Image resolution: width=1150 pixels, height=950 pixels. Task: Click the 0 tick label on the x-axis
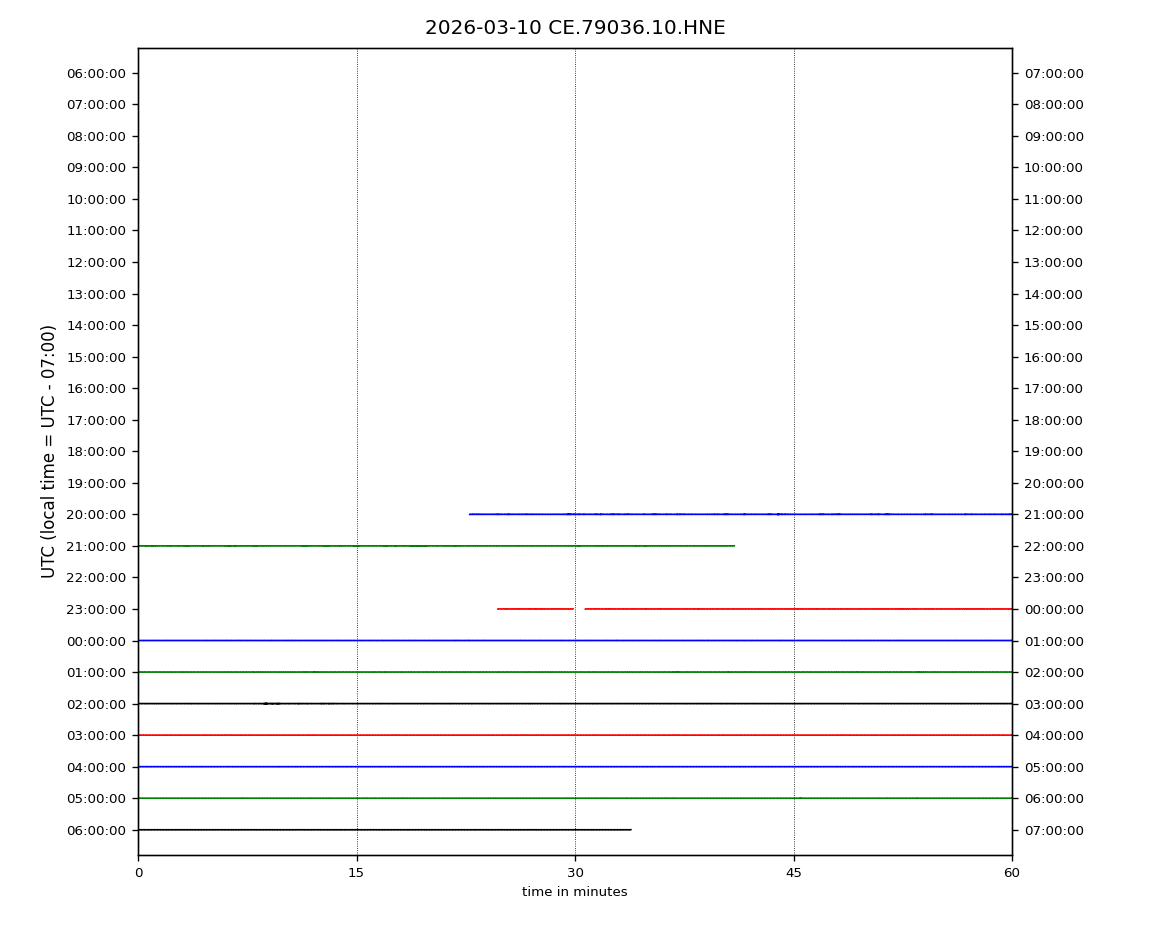[139, 873]
